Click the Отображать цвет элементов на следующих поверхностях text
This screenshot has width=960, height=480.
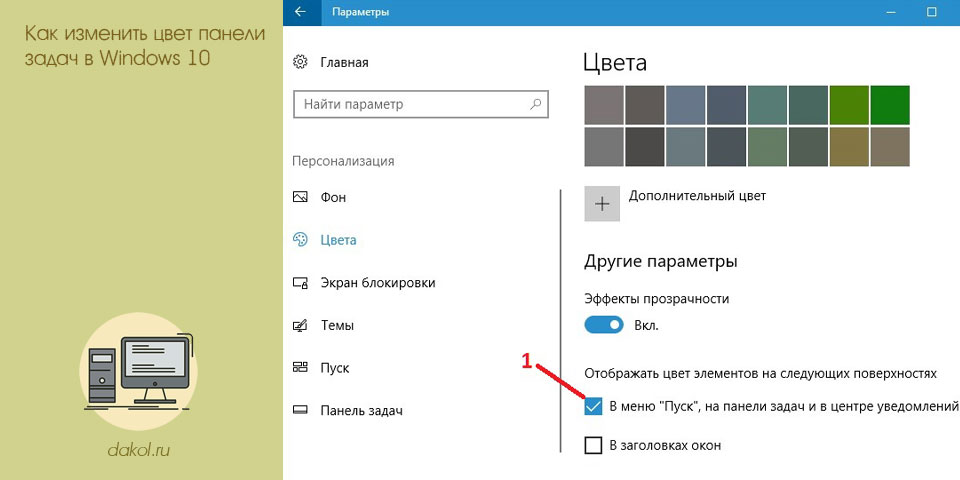pos(761,373)
